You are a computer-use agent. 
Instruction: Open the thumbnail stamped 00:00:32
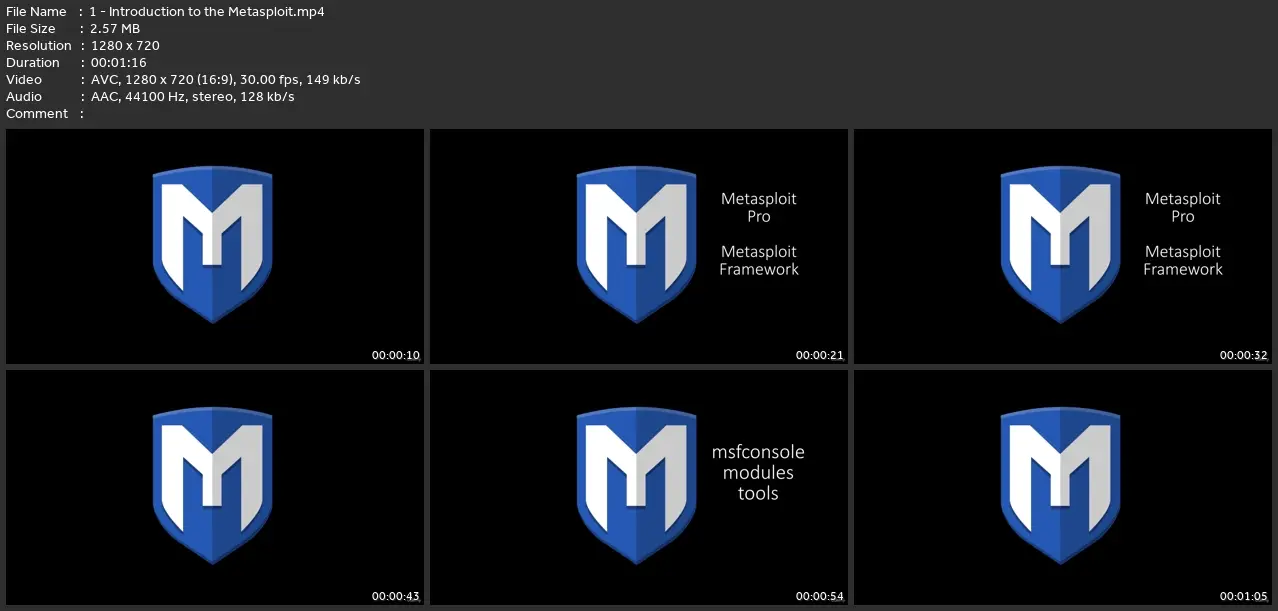[x=1062, y=246]
